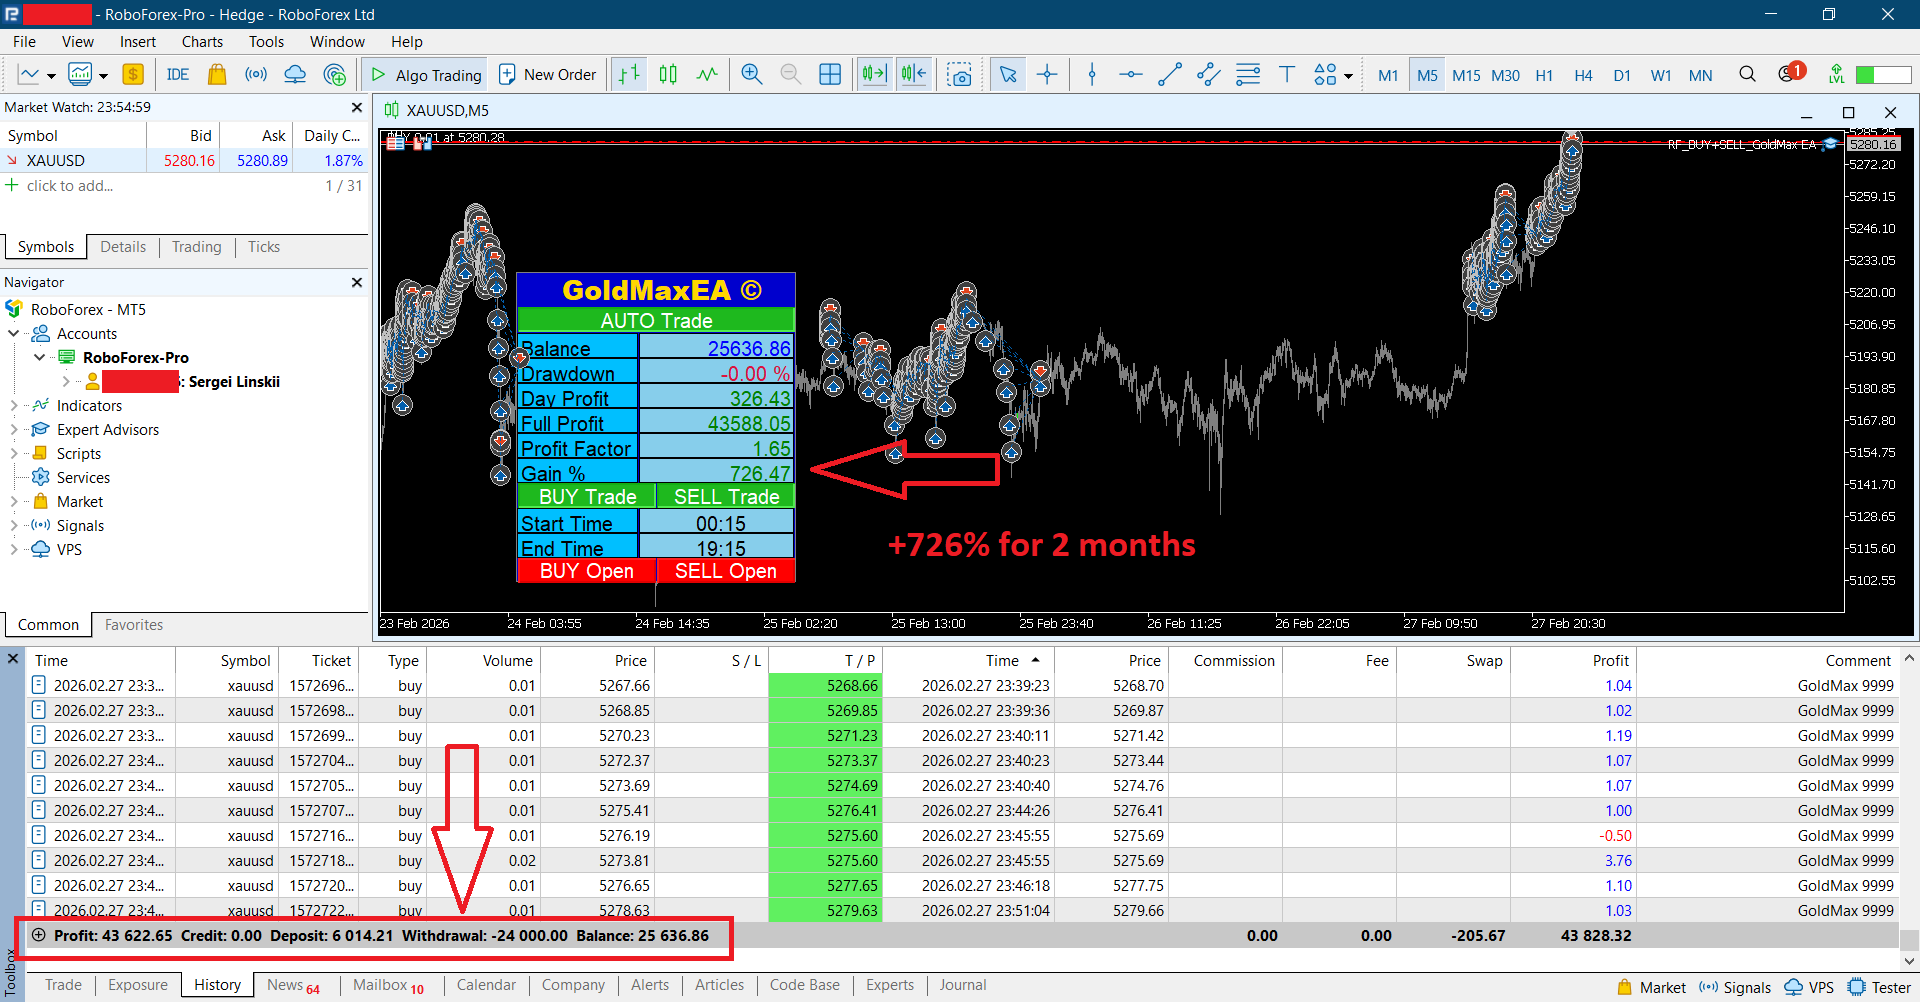The image size is (1920, 1002).
Task: Open the Market shopping bag icon
Action: click(x=217, y=75)
